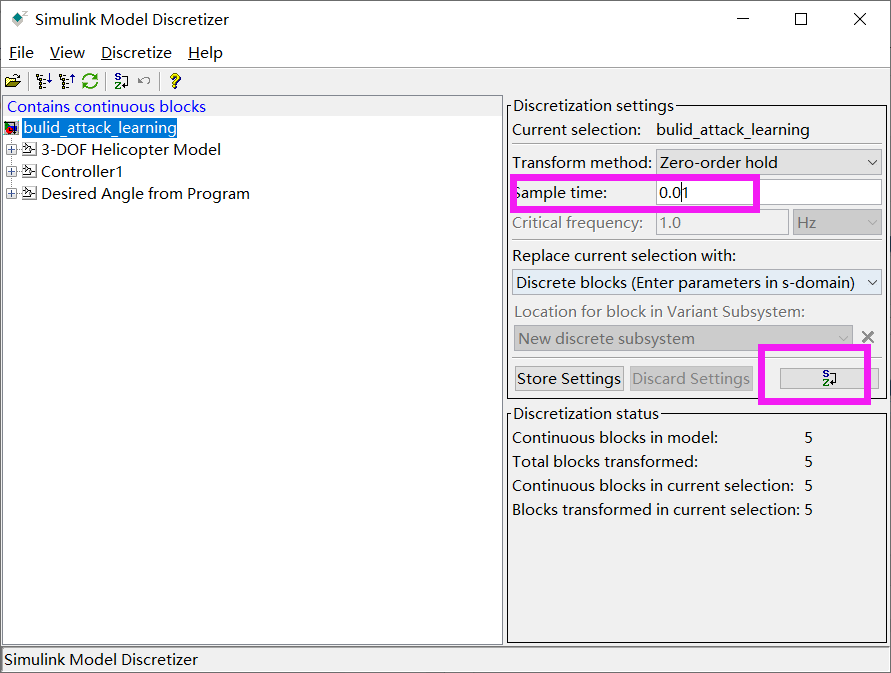Select 3-DOF Helicopter Model tree row
Viewport: 891px width, 673px height.
131,149
